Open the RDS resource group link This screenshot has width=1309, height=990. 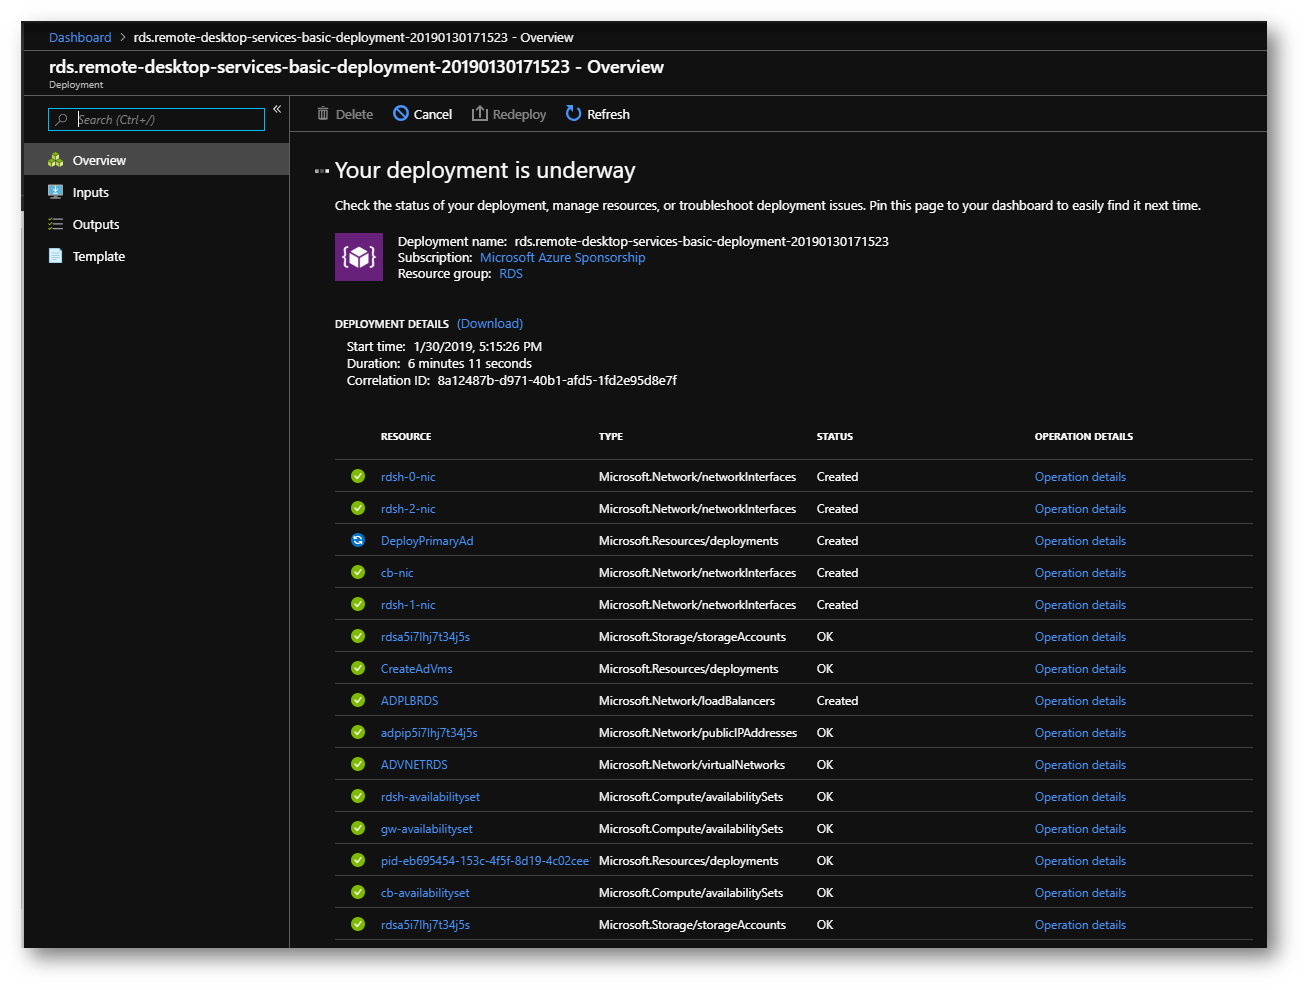[511, 273]
